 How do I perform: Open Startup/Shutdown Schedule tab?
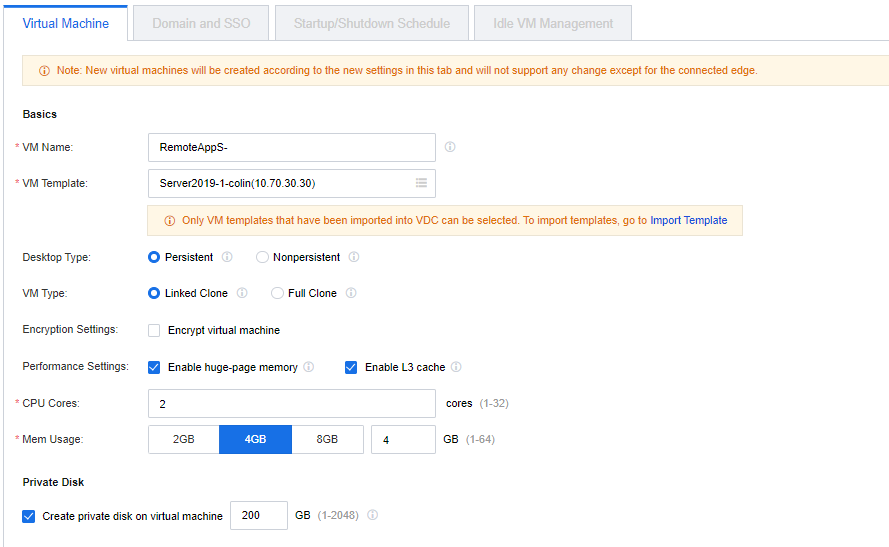point(372,23)
